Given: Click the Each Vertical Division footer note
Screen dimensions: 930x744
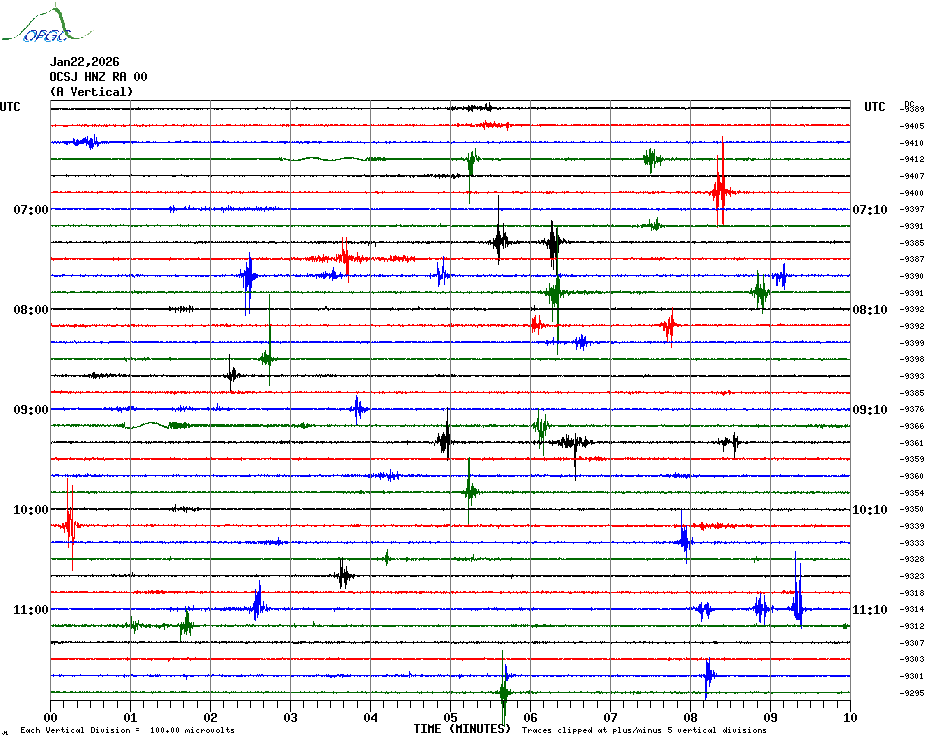Looking at the screenshot, I should tap(127, 731).
